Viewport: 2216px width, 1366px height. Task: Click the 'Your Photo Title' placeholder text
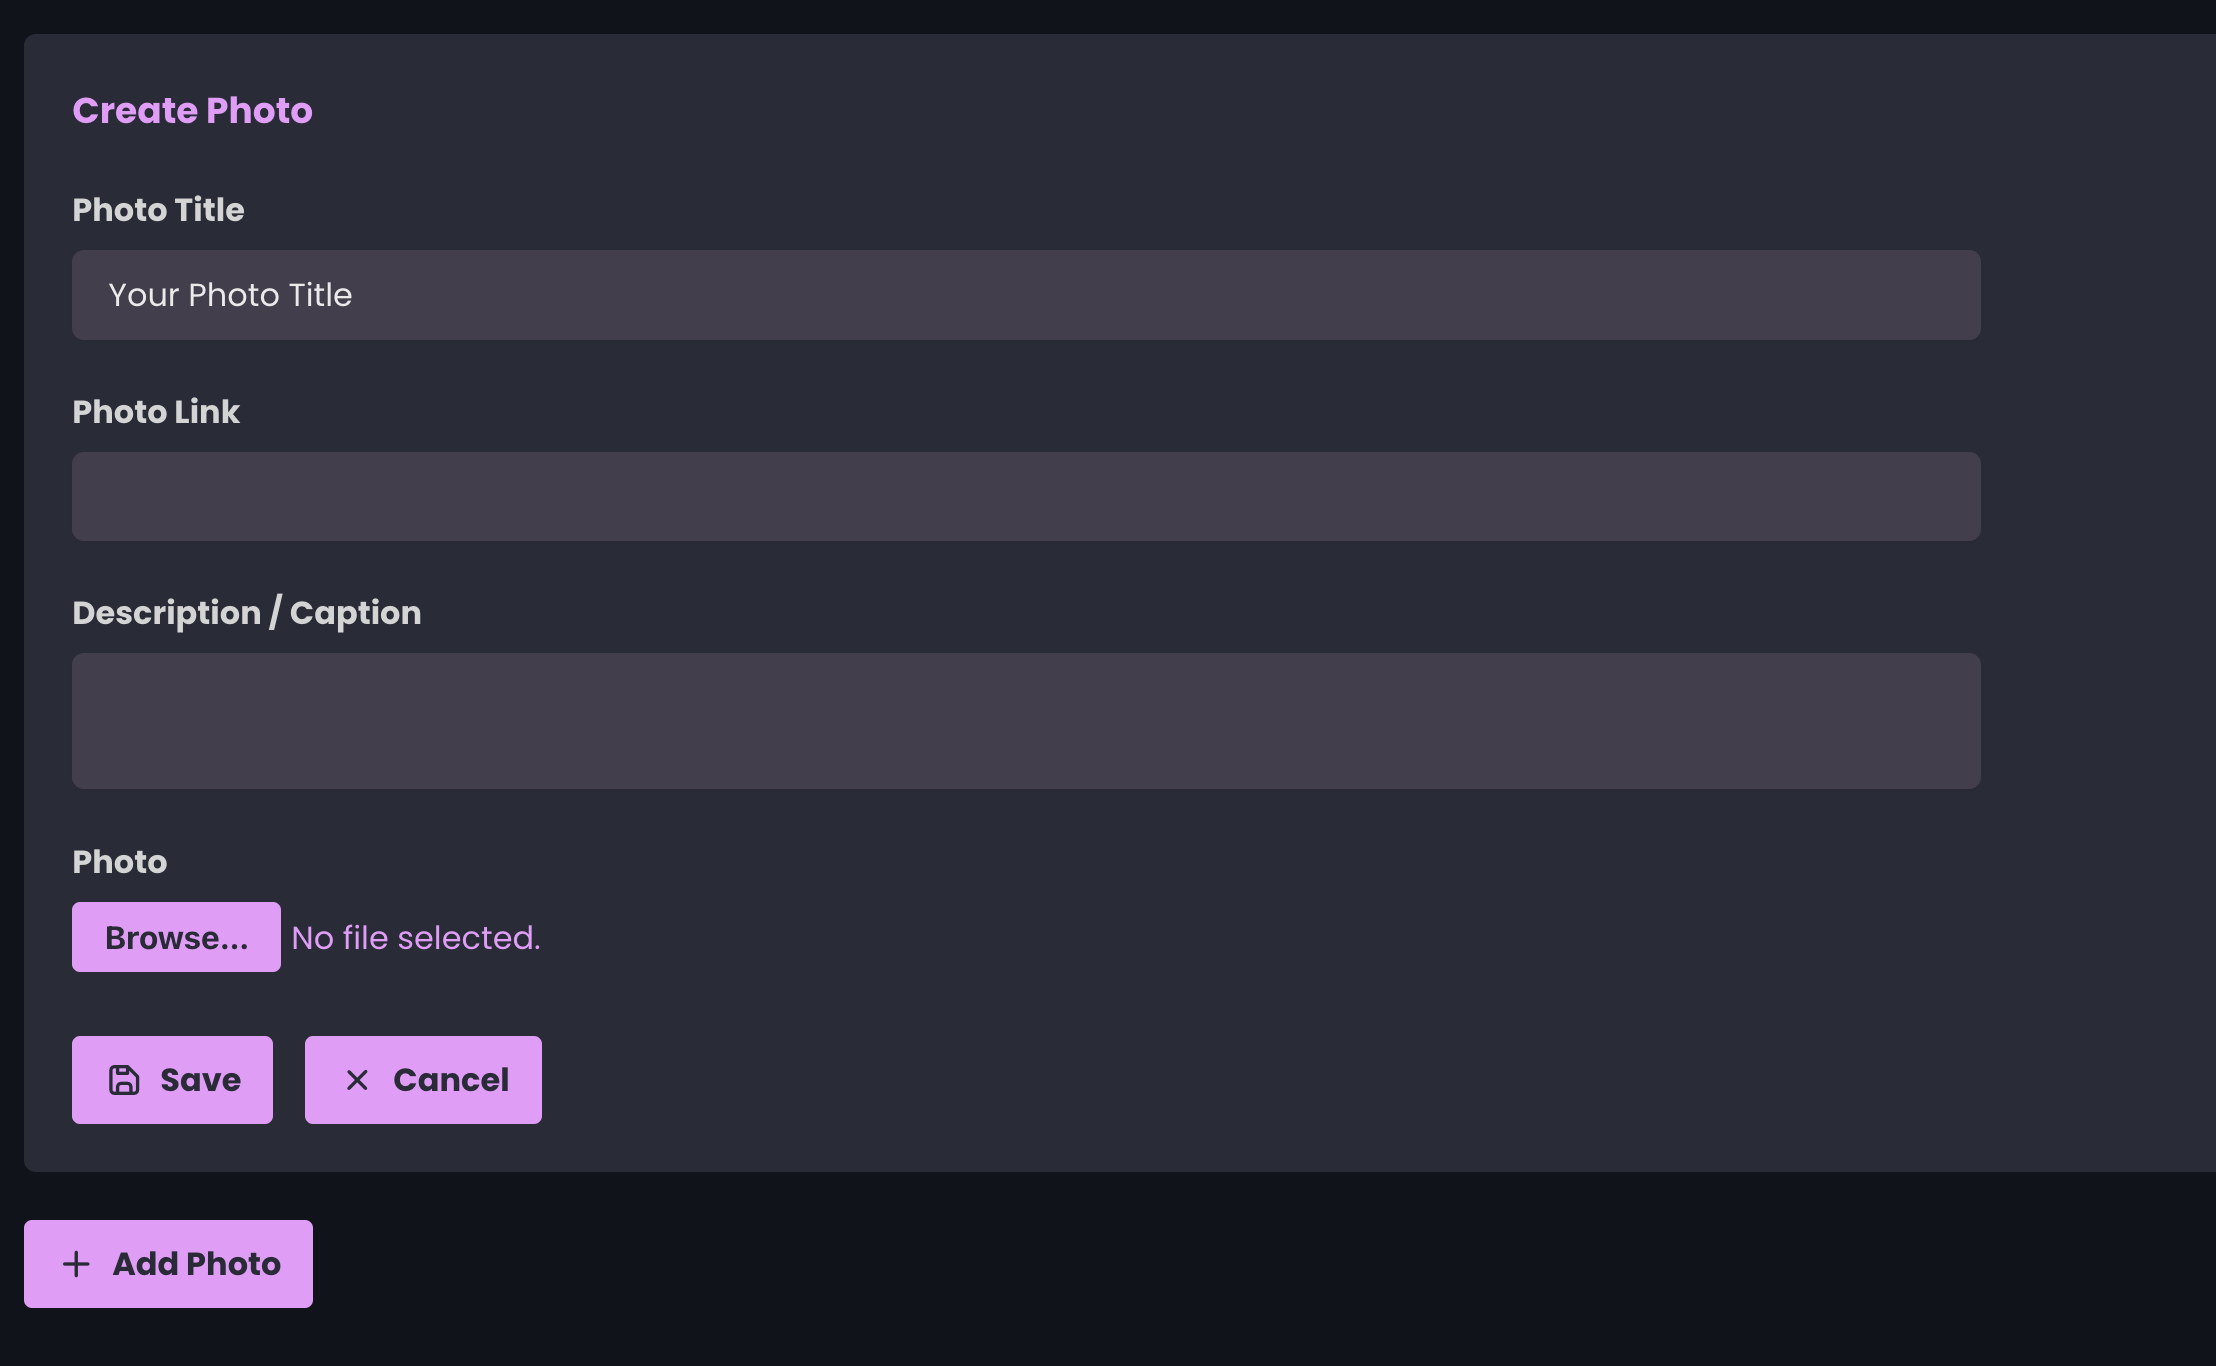tap(230, 295)
